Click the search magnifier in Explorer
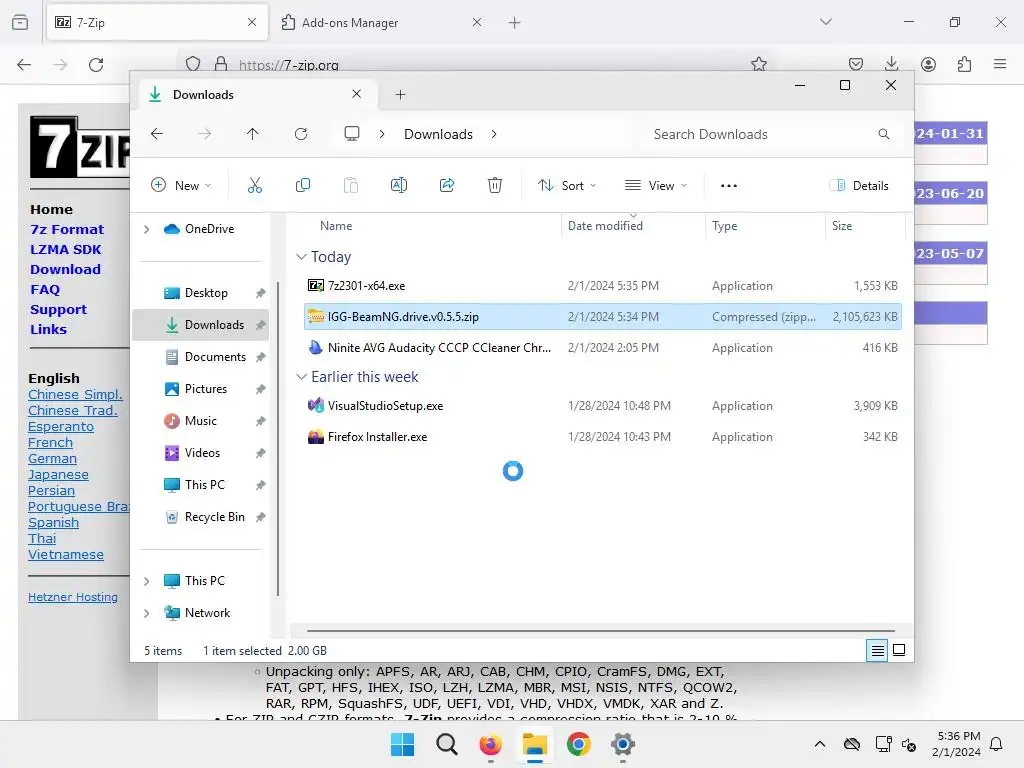This screenshot has width=1024, height=768. pos(884,134)
